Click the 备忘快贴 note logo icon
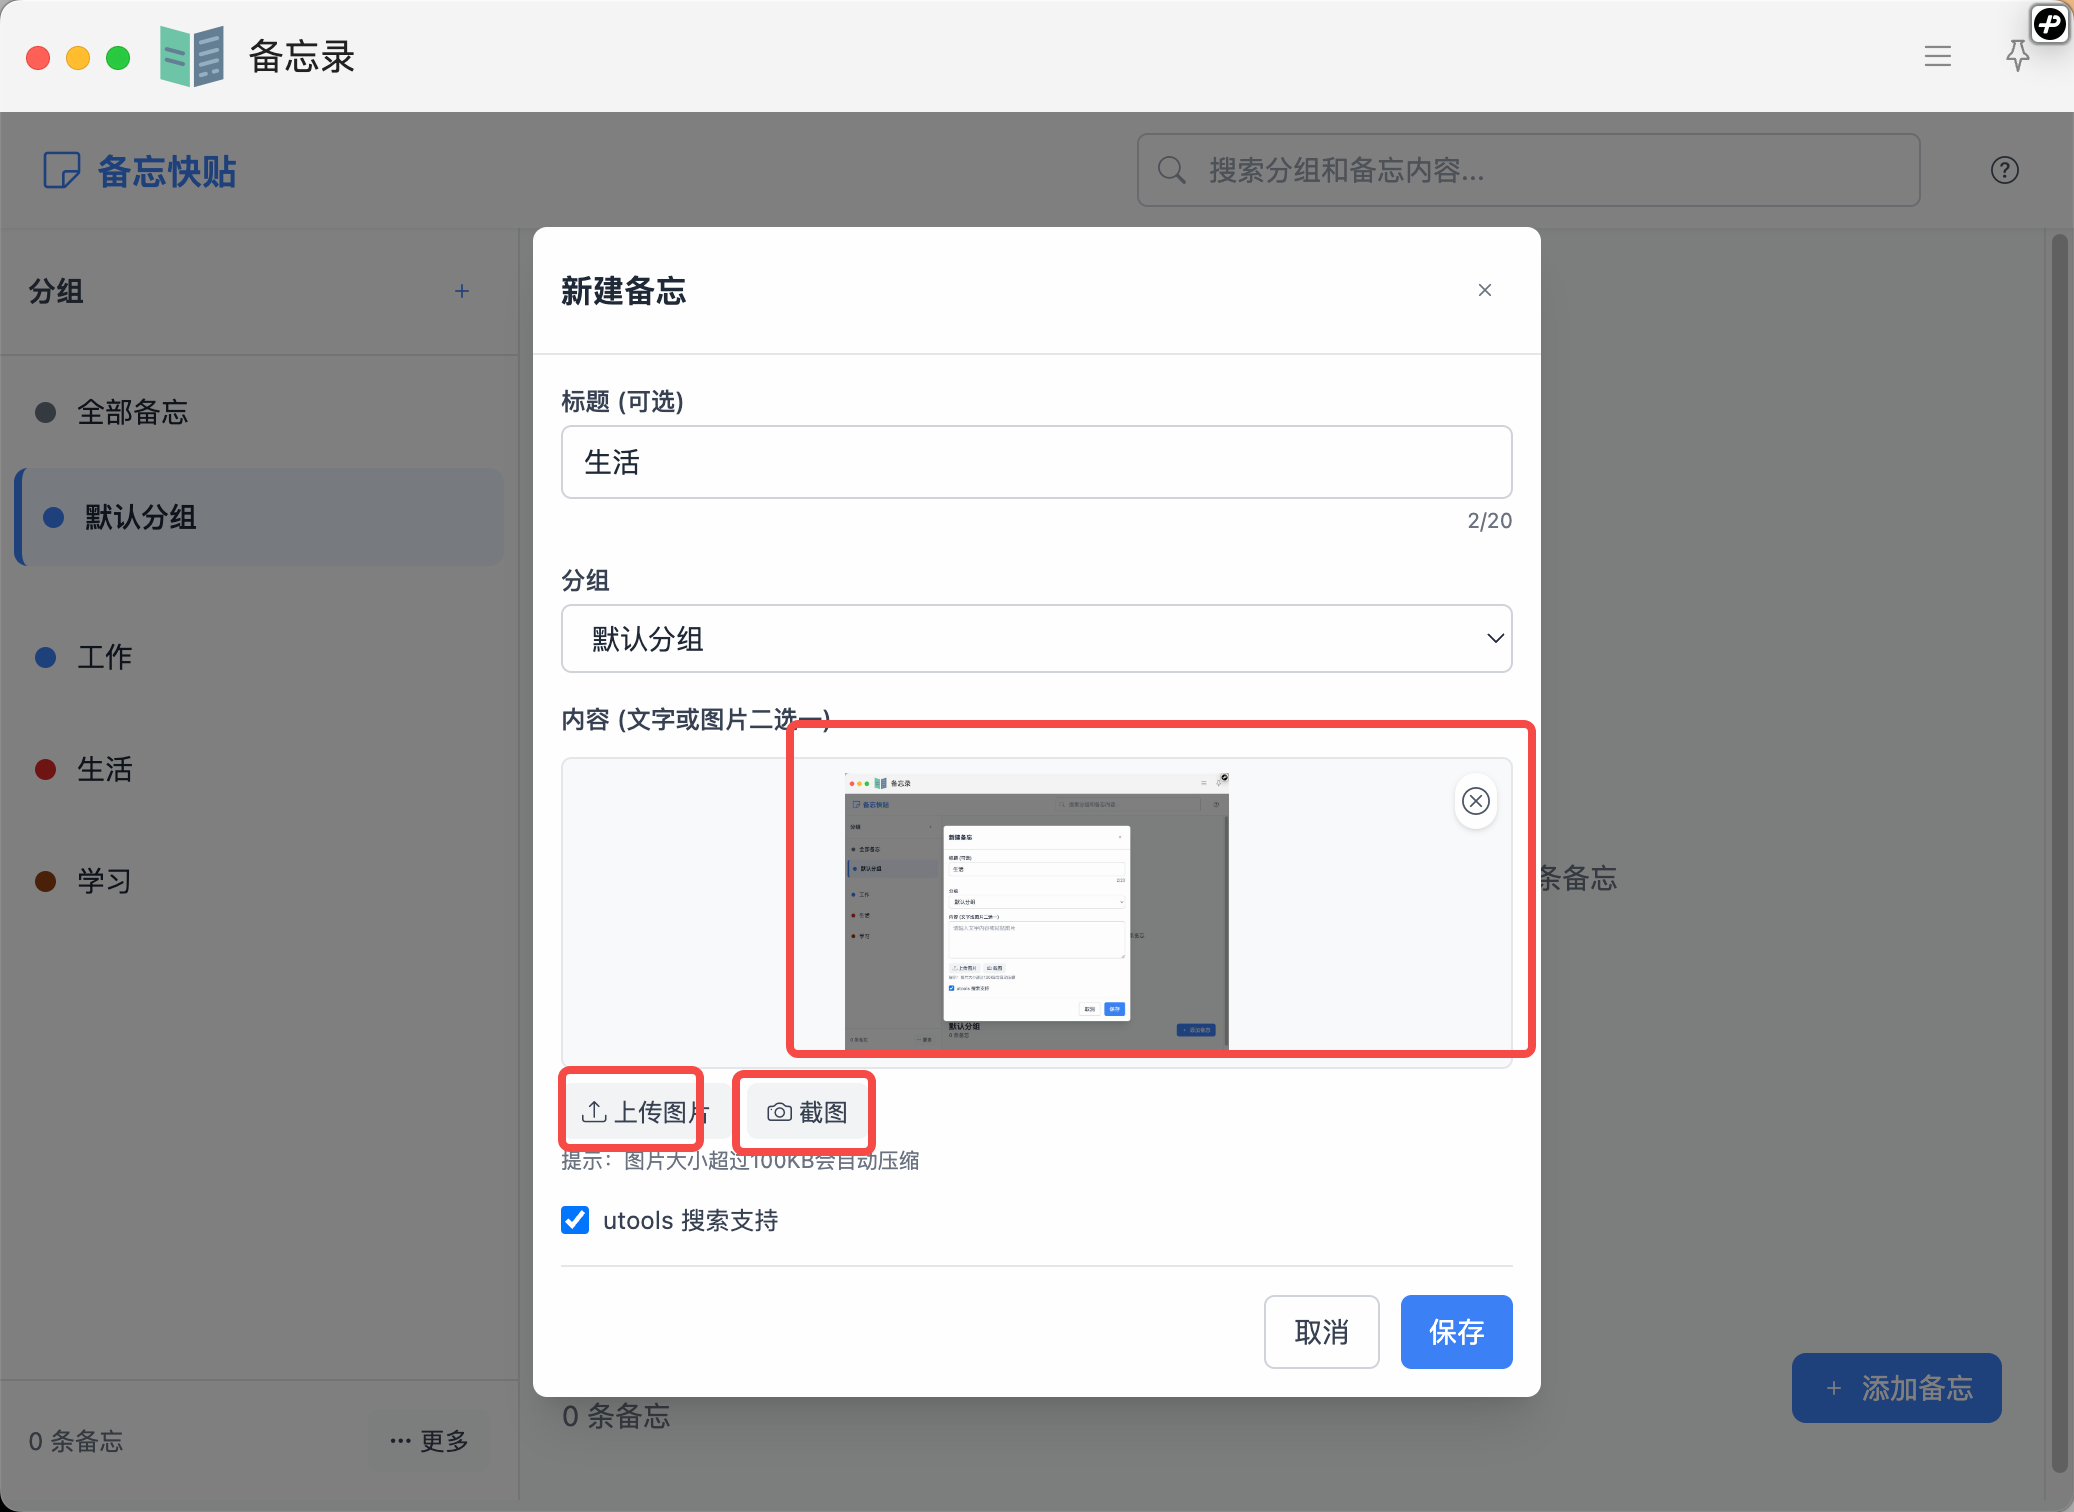This screenshot has width=2074, height=1512. coord(61,171)
